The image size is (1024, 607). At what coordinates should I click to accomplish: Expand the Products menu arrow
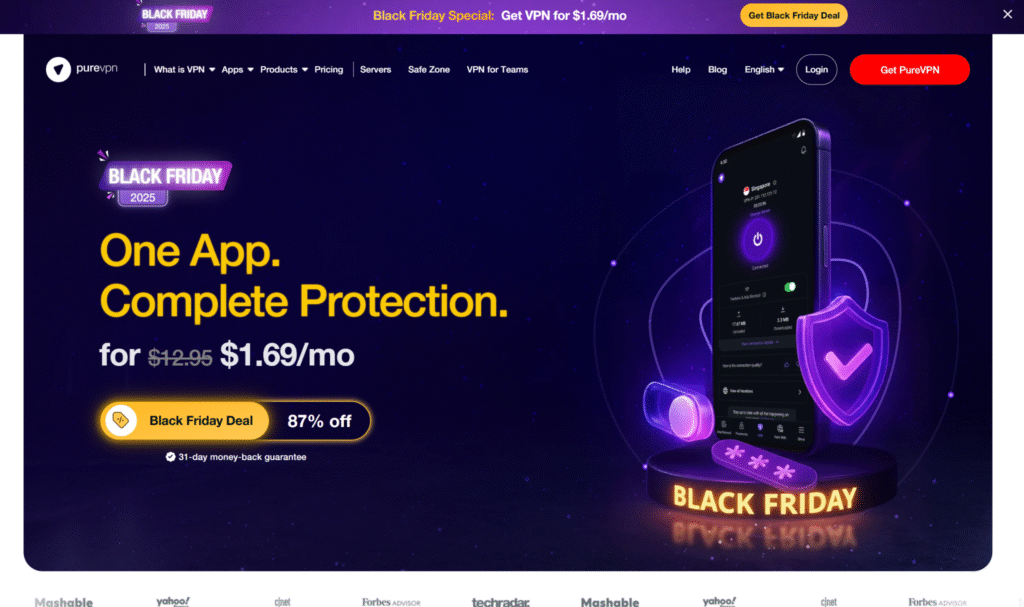[304, 69]
